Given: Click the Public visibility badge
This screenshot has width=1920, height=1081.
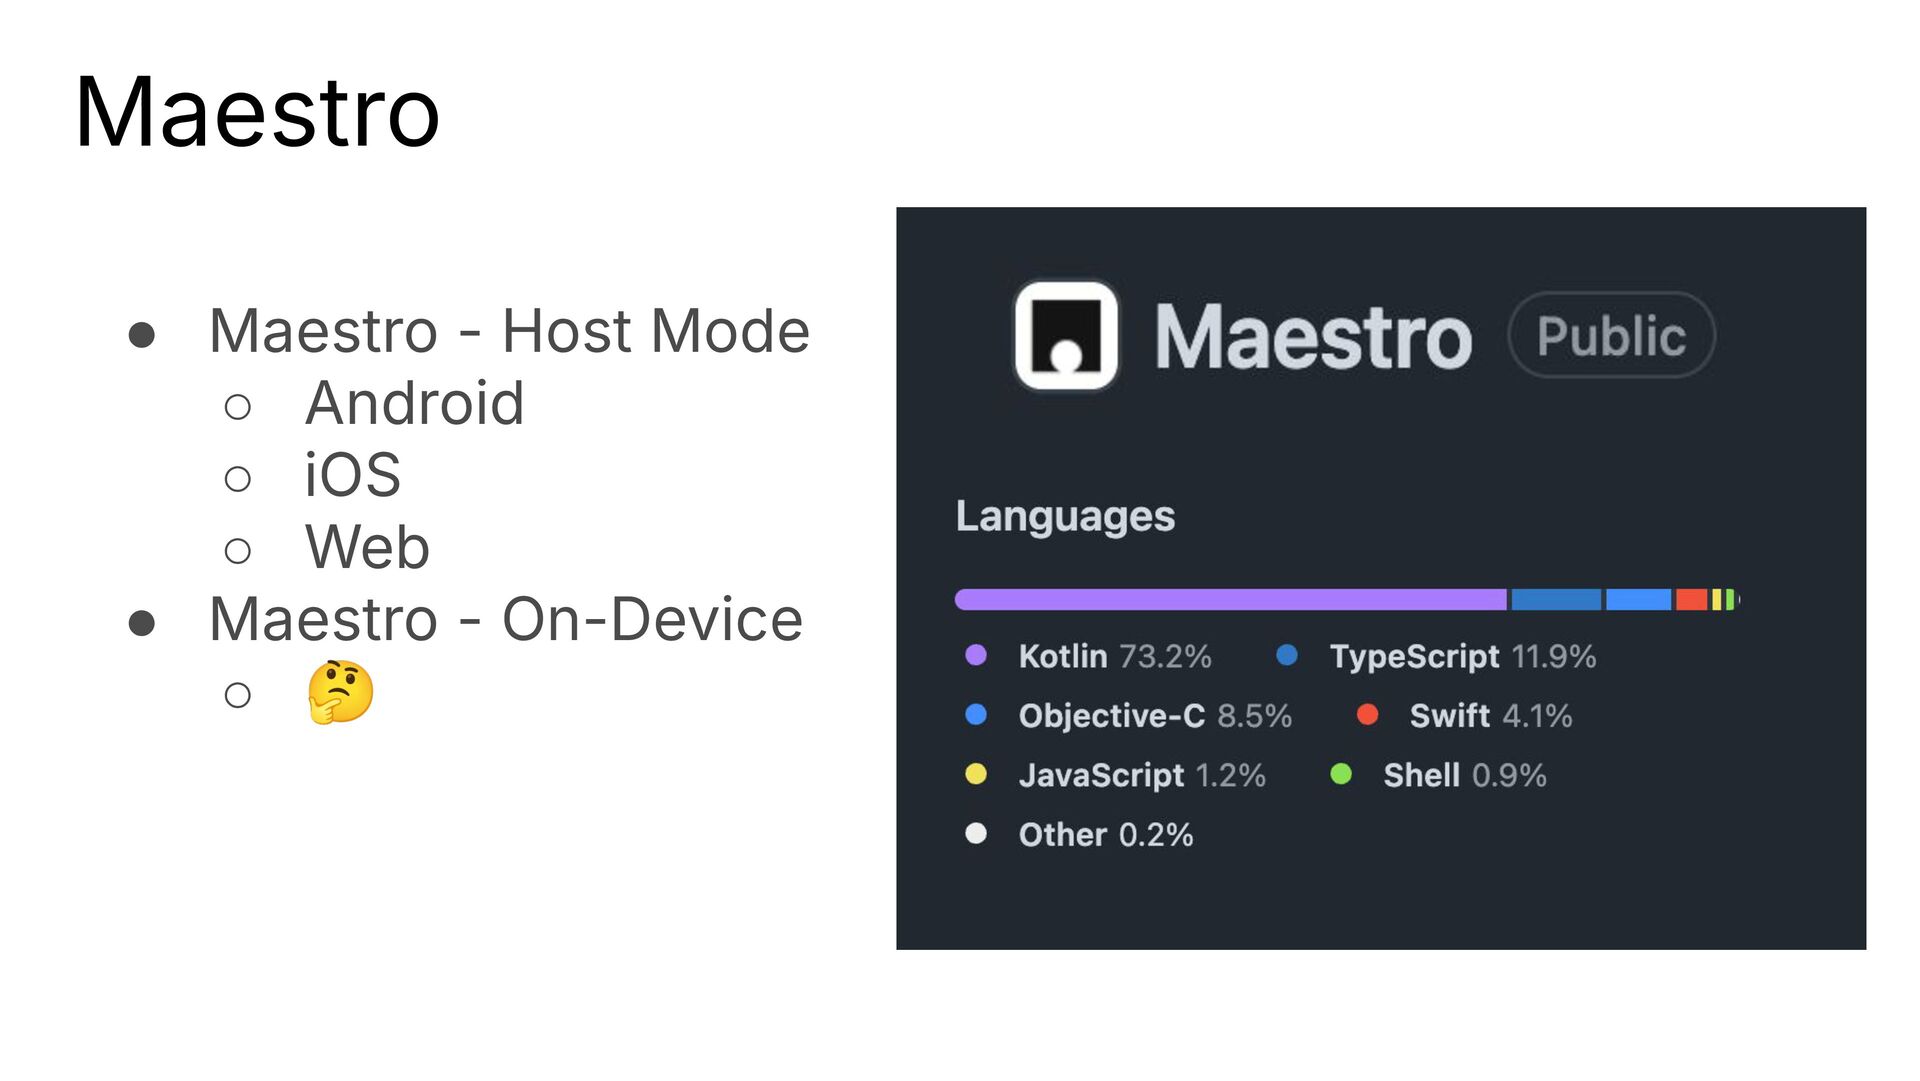Looking at the screenshot, I should coord(1611,335).
